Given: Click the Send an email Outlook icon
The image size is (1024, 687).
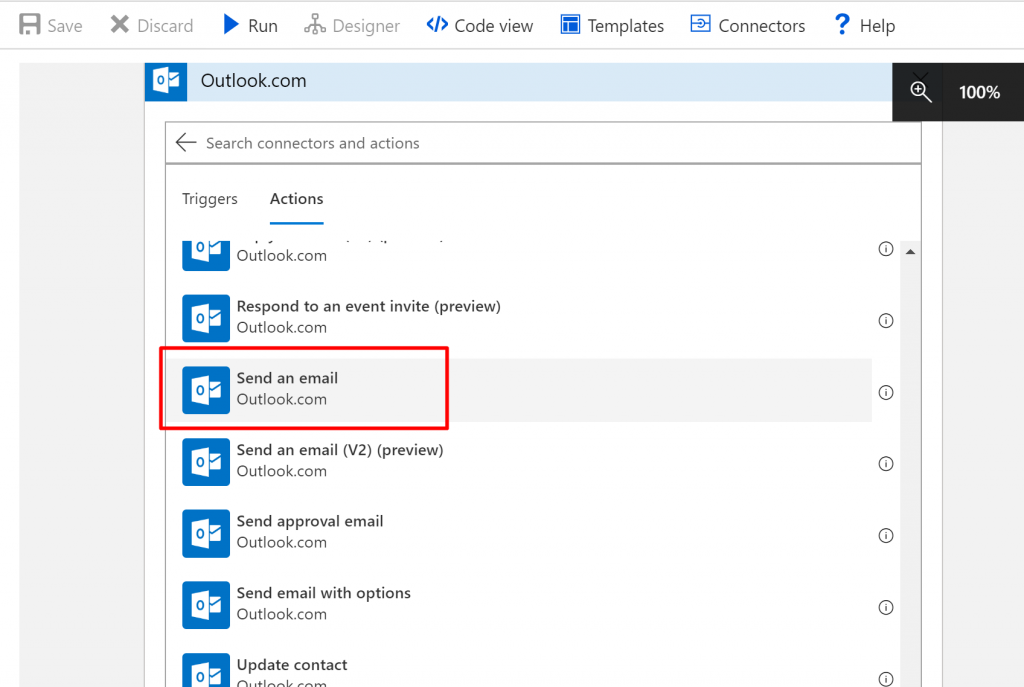Looking at the screenshot, I should click(x=206, y=390).
